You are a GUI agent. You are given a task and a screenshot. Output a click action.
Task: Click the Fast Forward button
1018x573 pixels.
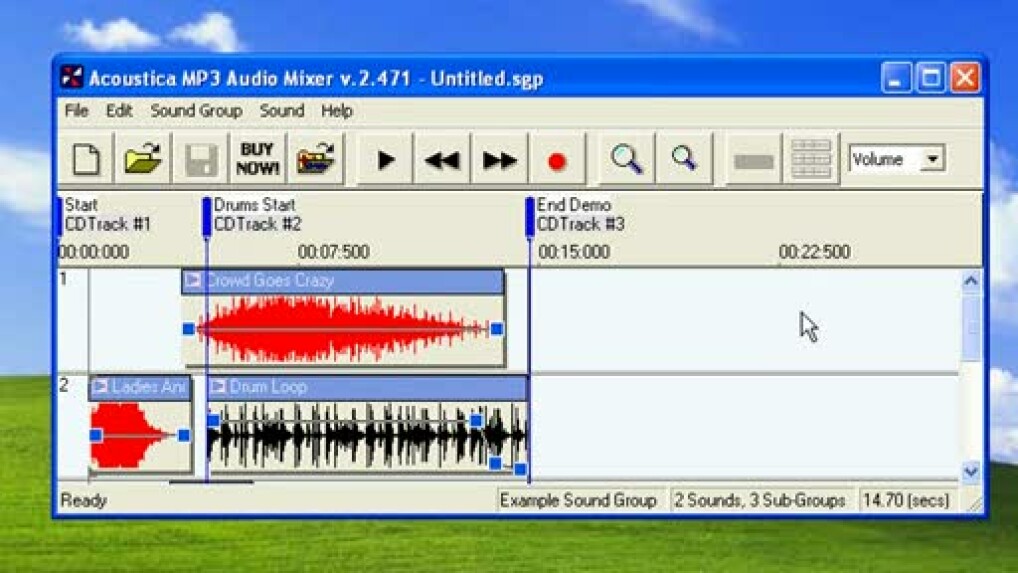[x=499, y=160]
